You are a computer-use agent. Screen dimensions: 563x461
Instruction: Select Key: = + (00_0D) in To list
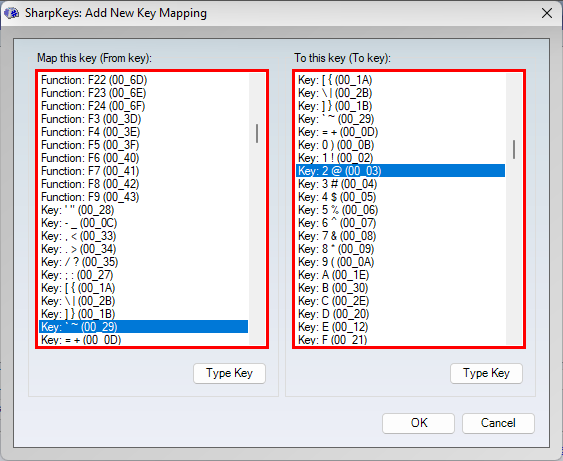coord(400,132)
